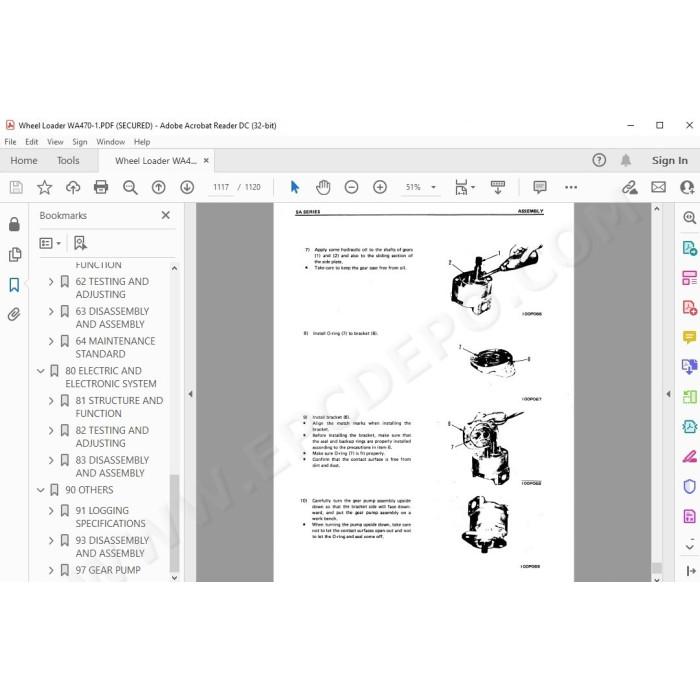This screenshot has height=700, width=700.
Task: Open the fit page options icon
Action: 464,187
